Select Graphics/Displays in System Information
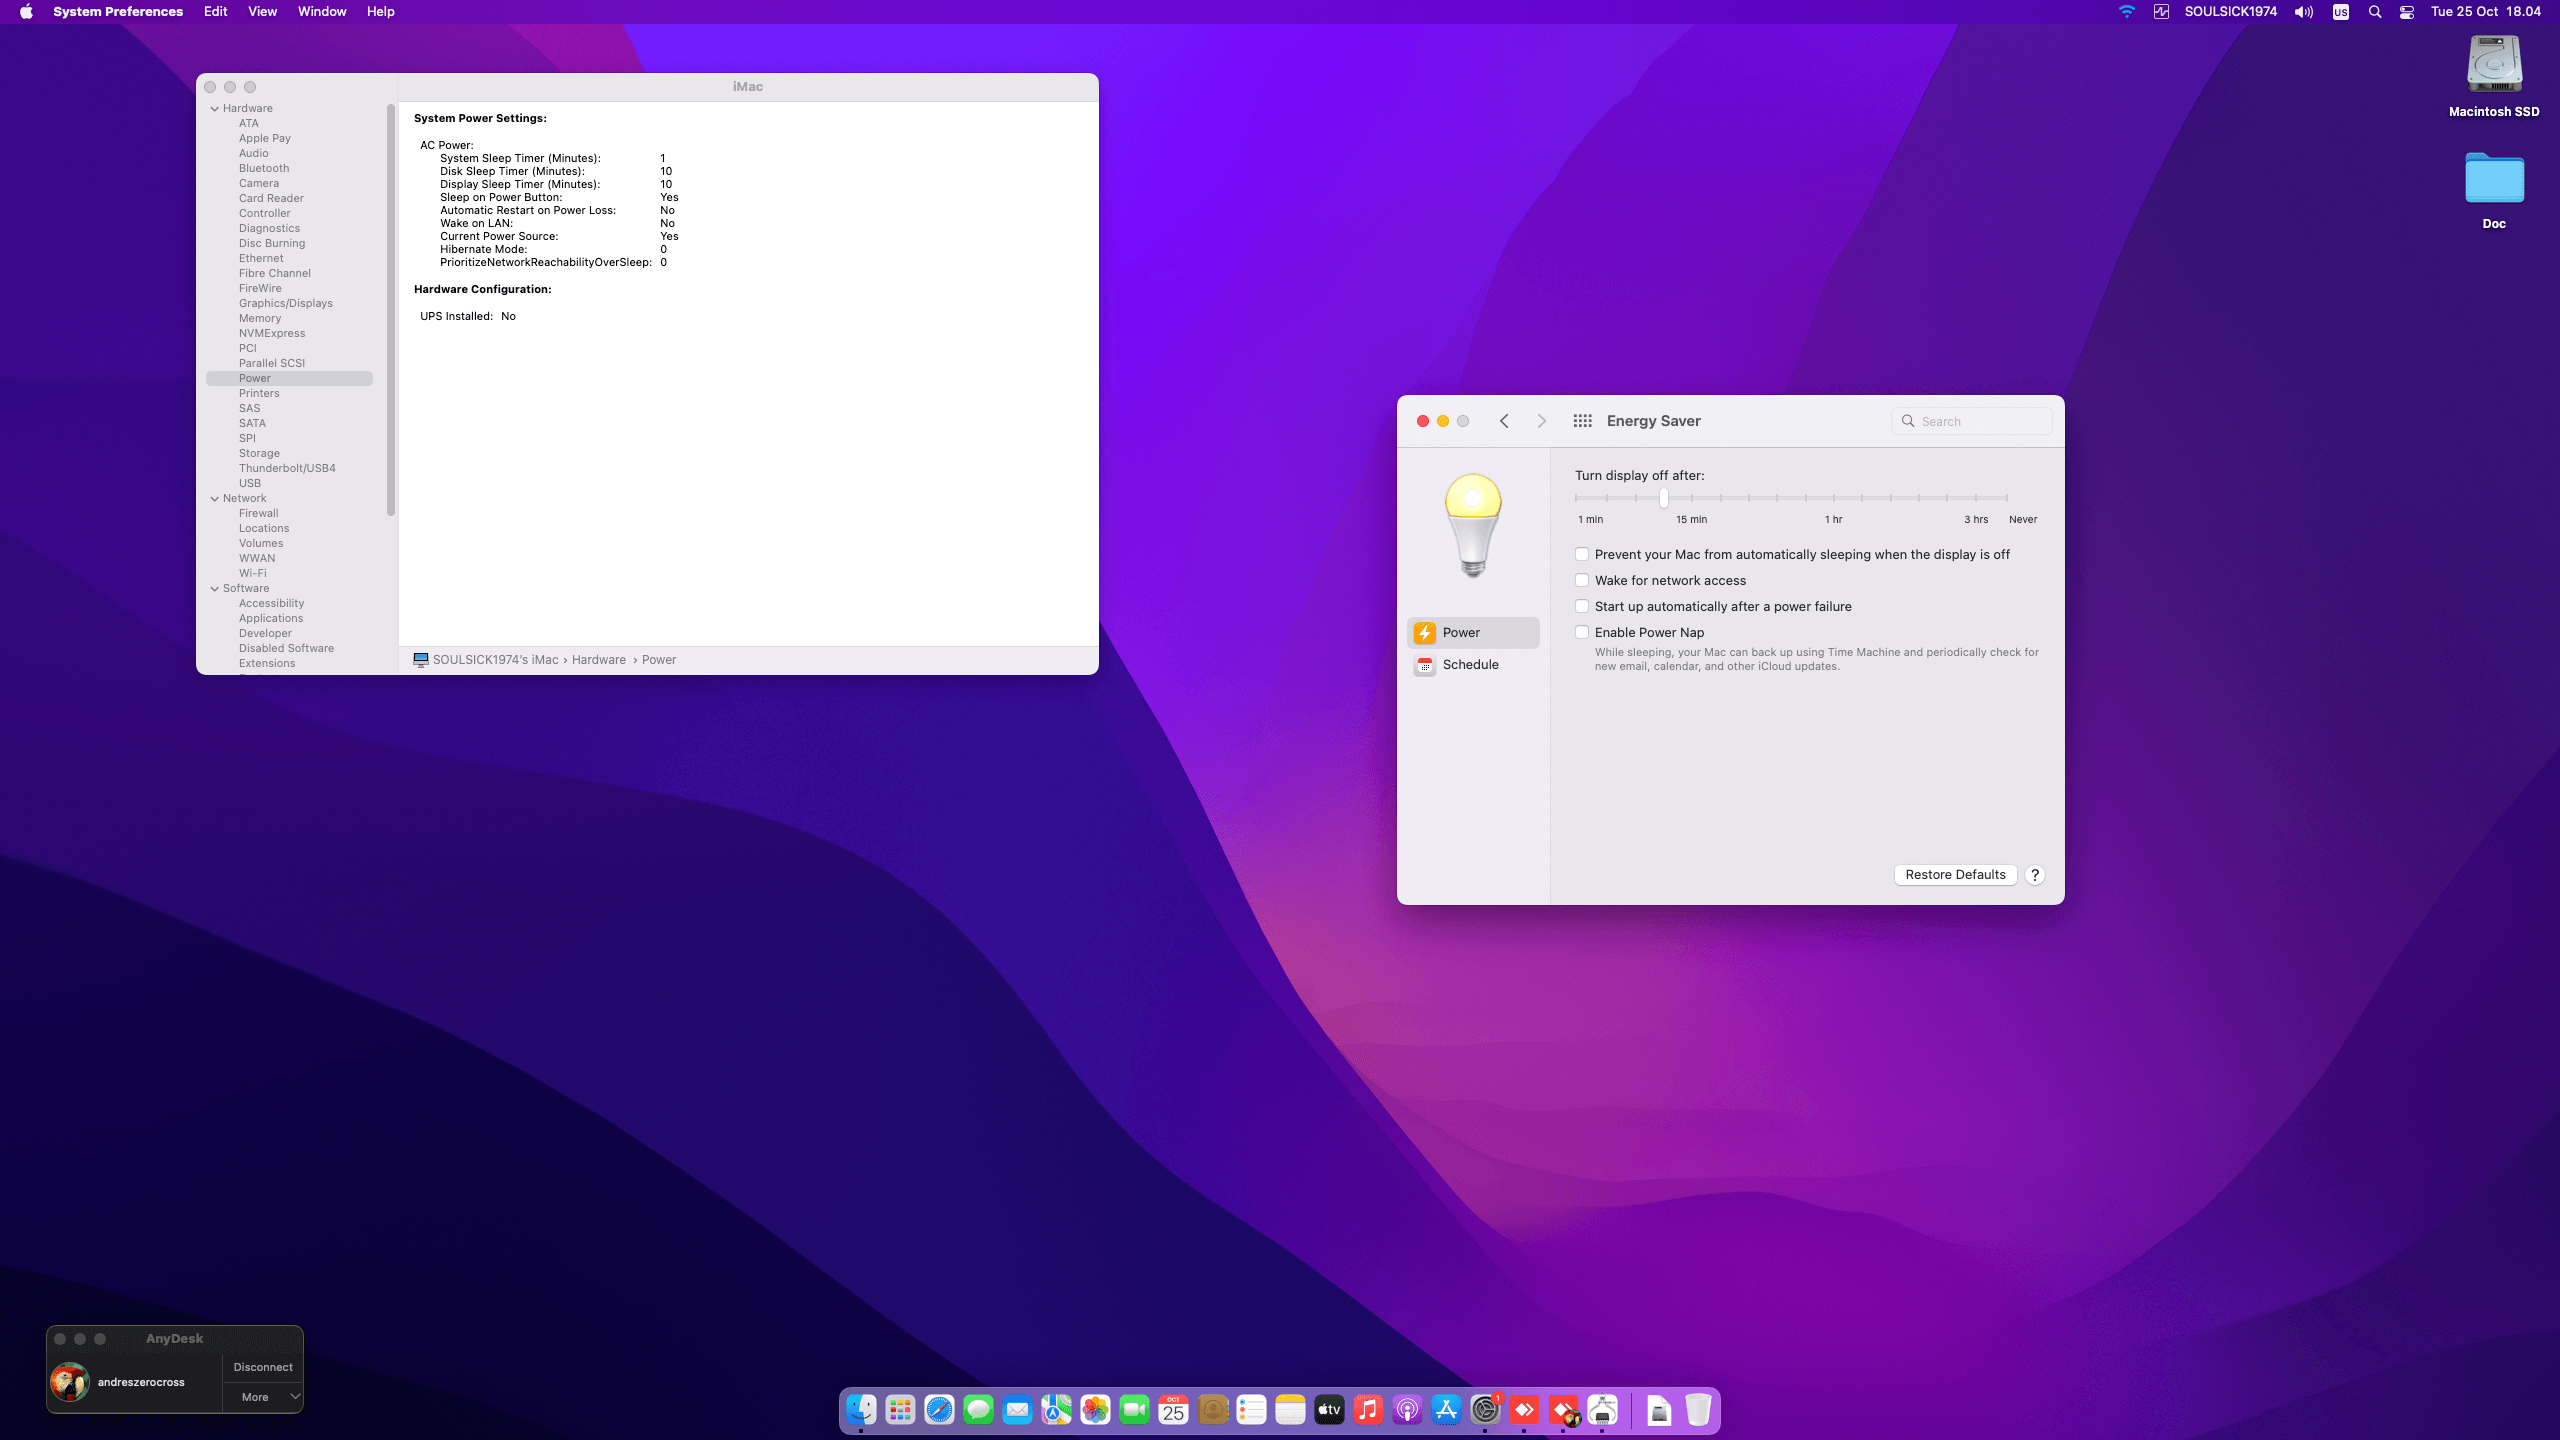The image size is (2560, 1440). (x=286, y=303)
